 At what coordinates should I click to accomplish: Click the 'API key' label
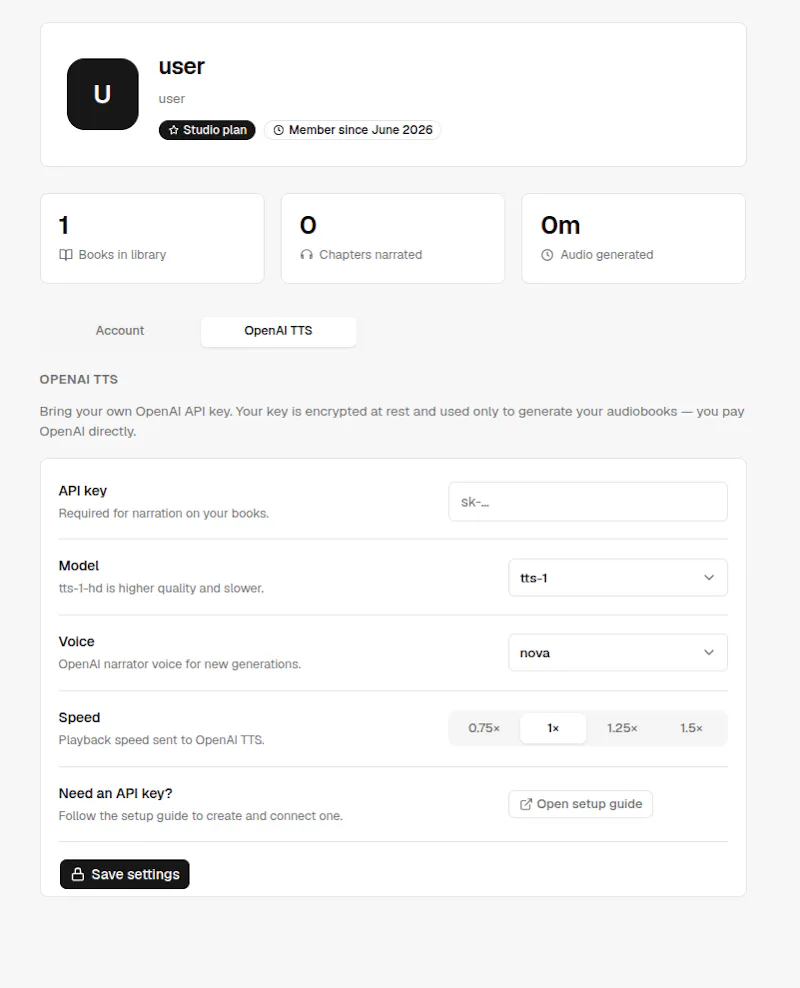coord(83,491)
